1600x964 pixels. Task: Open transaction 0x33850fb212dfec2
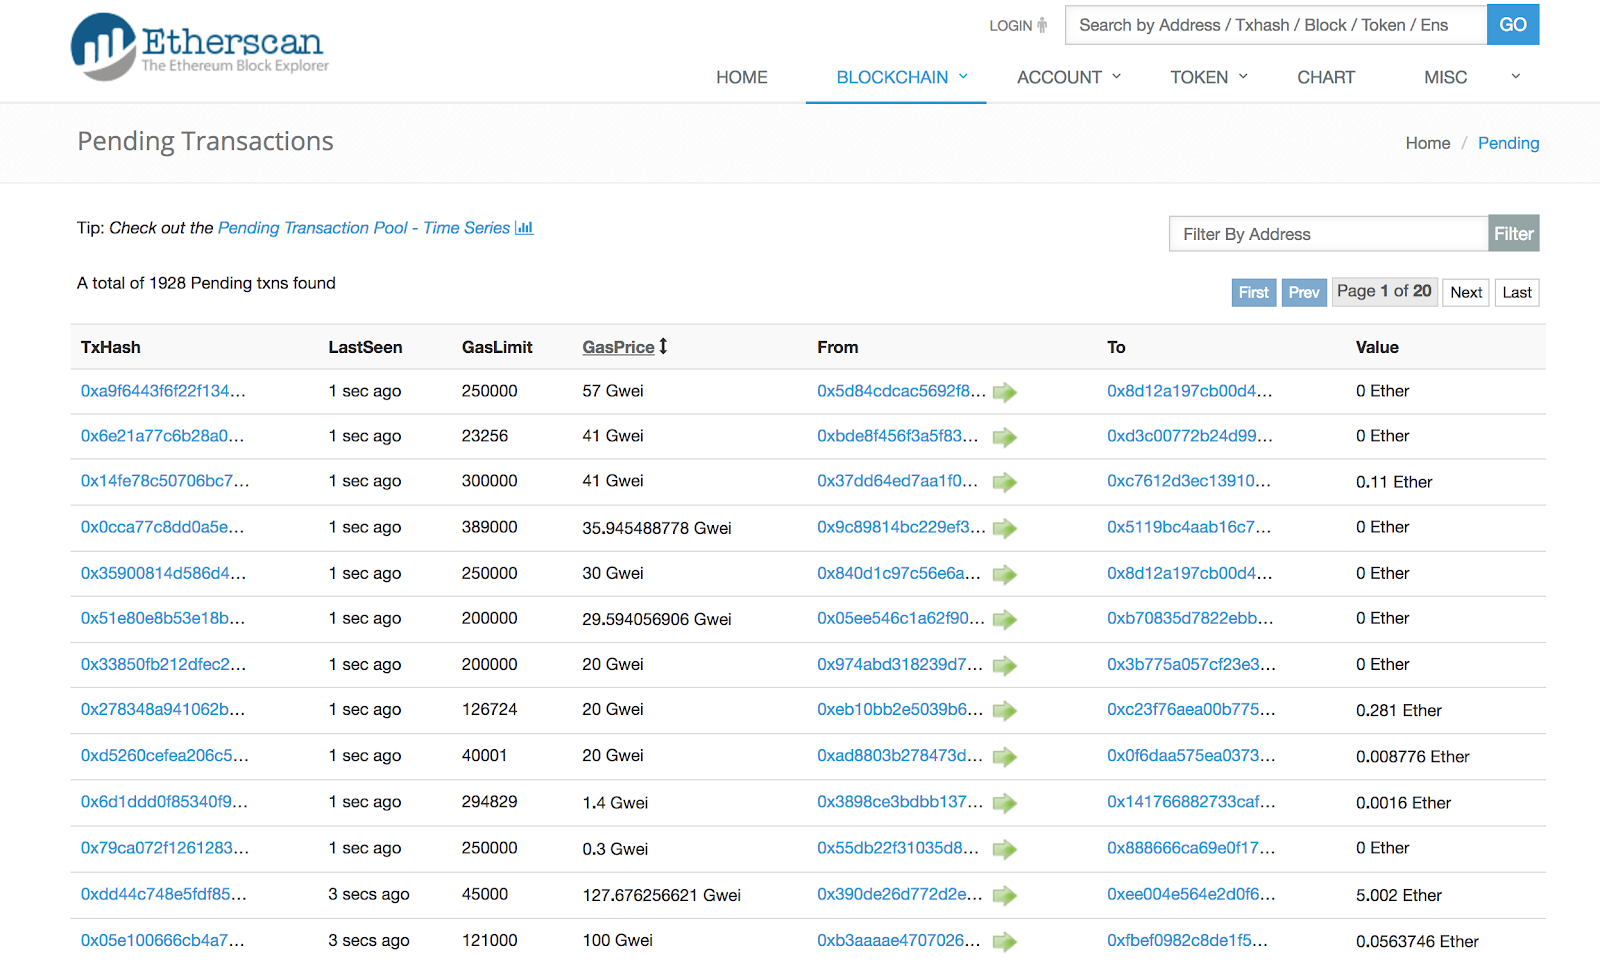point(163,664)
